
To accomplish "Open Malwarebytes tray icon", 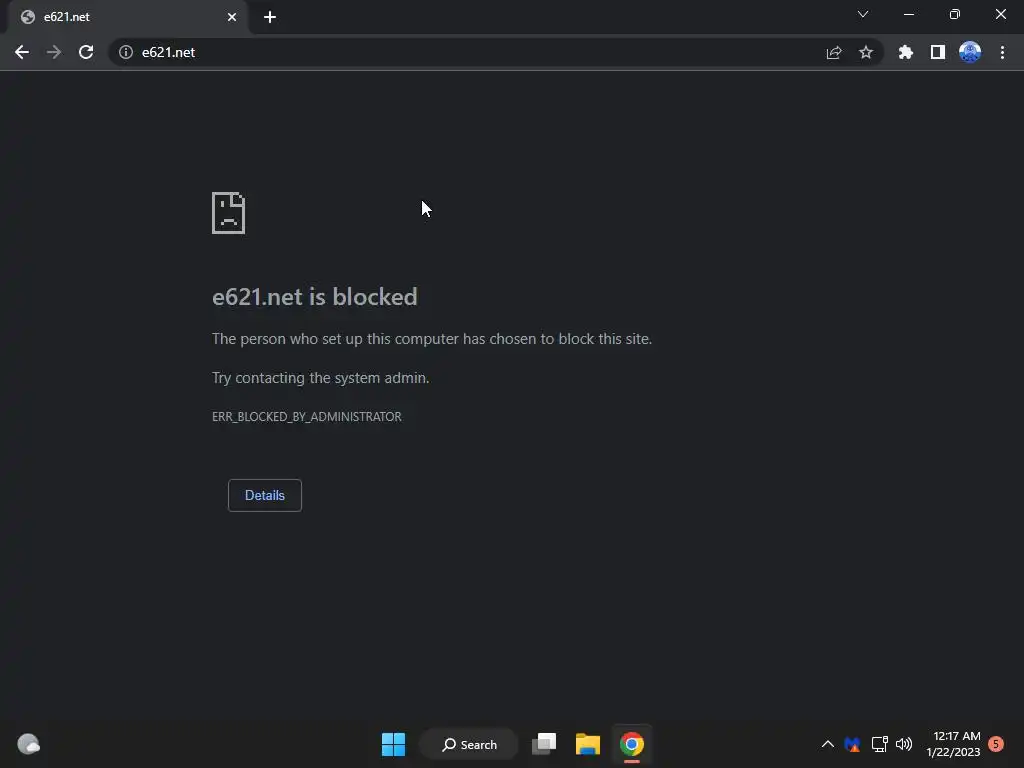I will tap(852, 744).
